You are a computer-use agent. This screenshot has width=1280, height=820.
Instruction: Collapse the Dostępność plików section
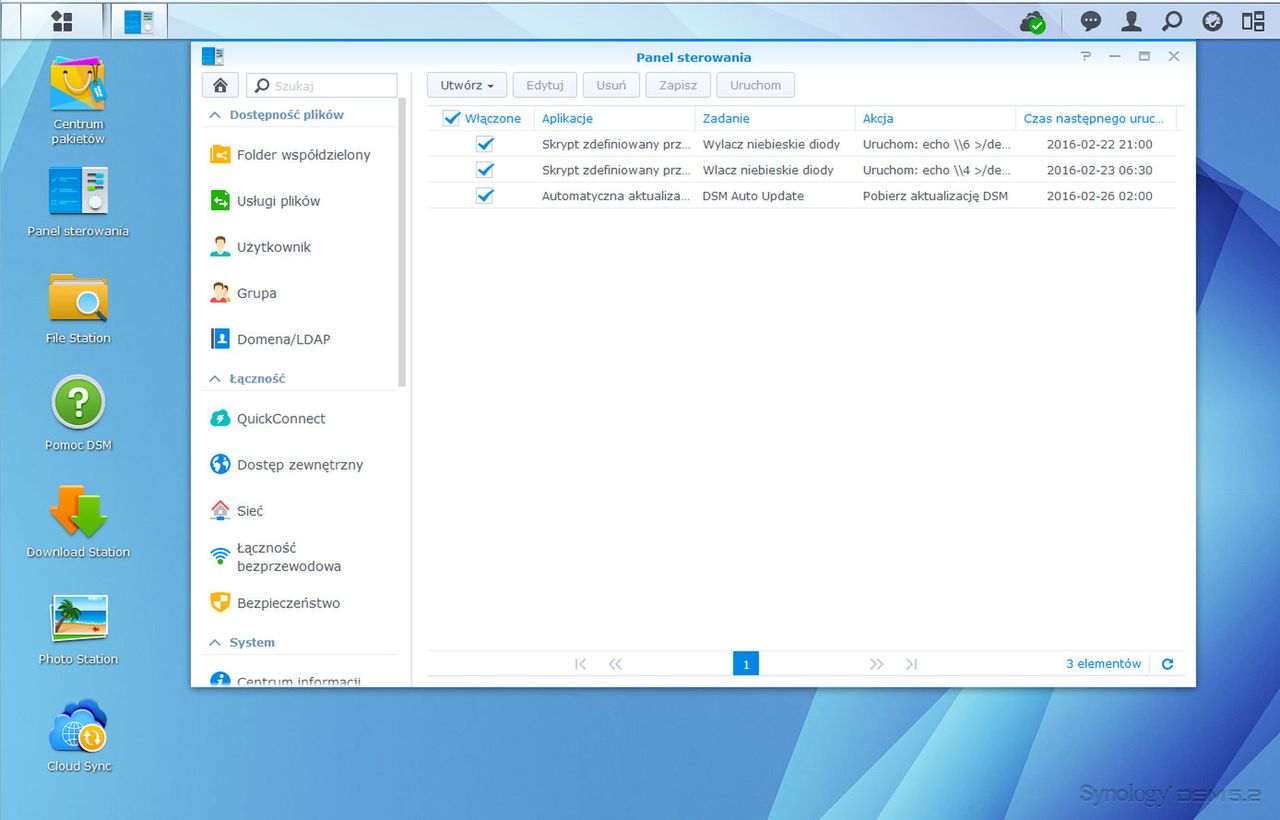214,115
